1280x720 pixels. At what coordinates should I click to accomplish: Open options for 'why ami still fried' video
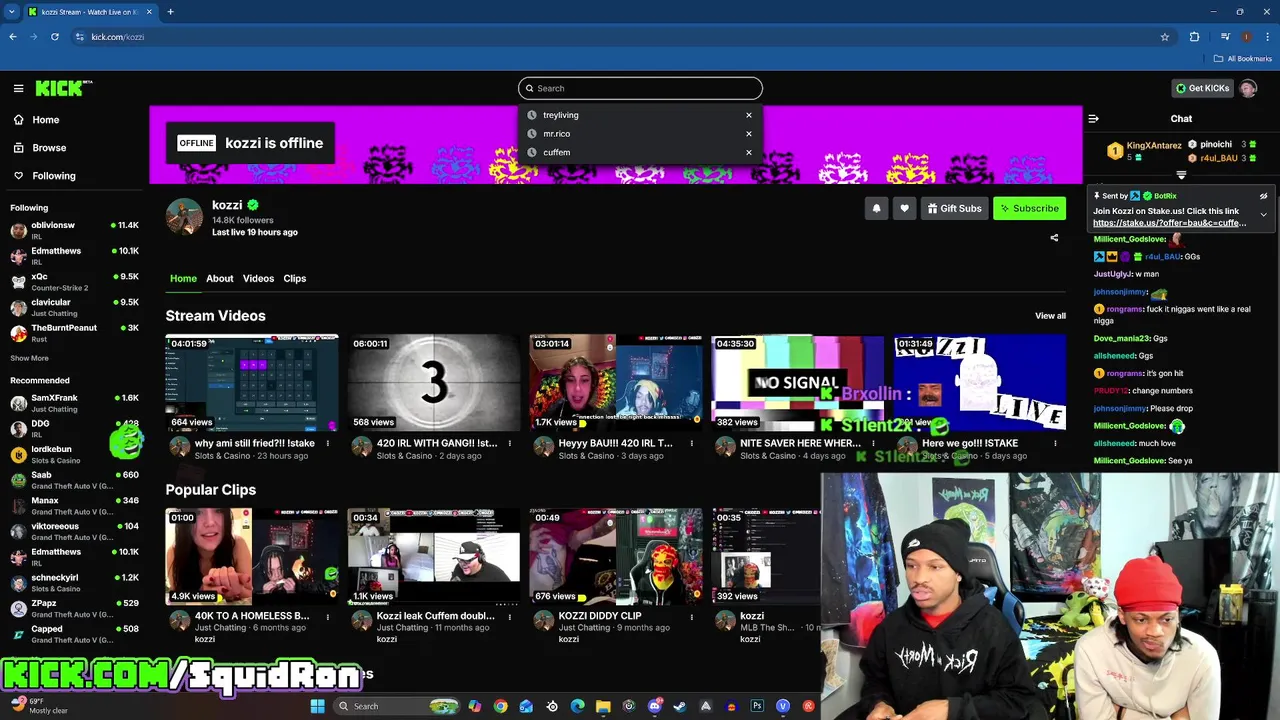point(328,443)
